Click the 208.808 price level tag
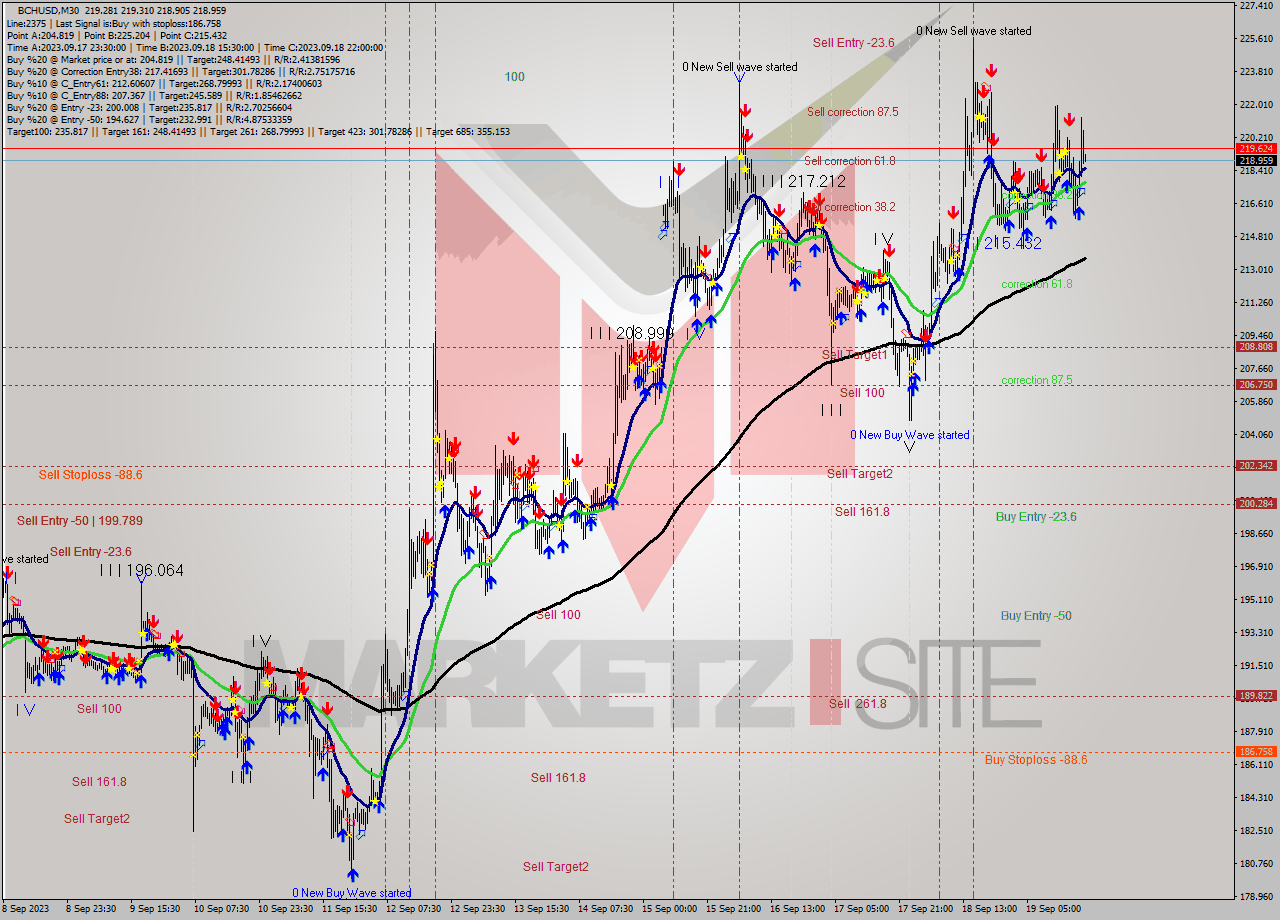Screen dimensions: 1280x920 pos(1256,347)
